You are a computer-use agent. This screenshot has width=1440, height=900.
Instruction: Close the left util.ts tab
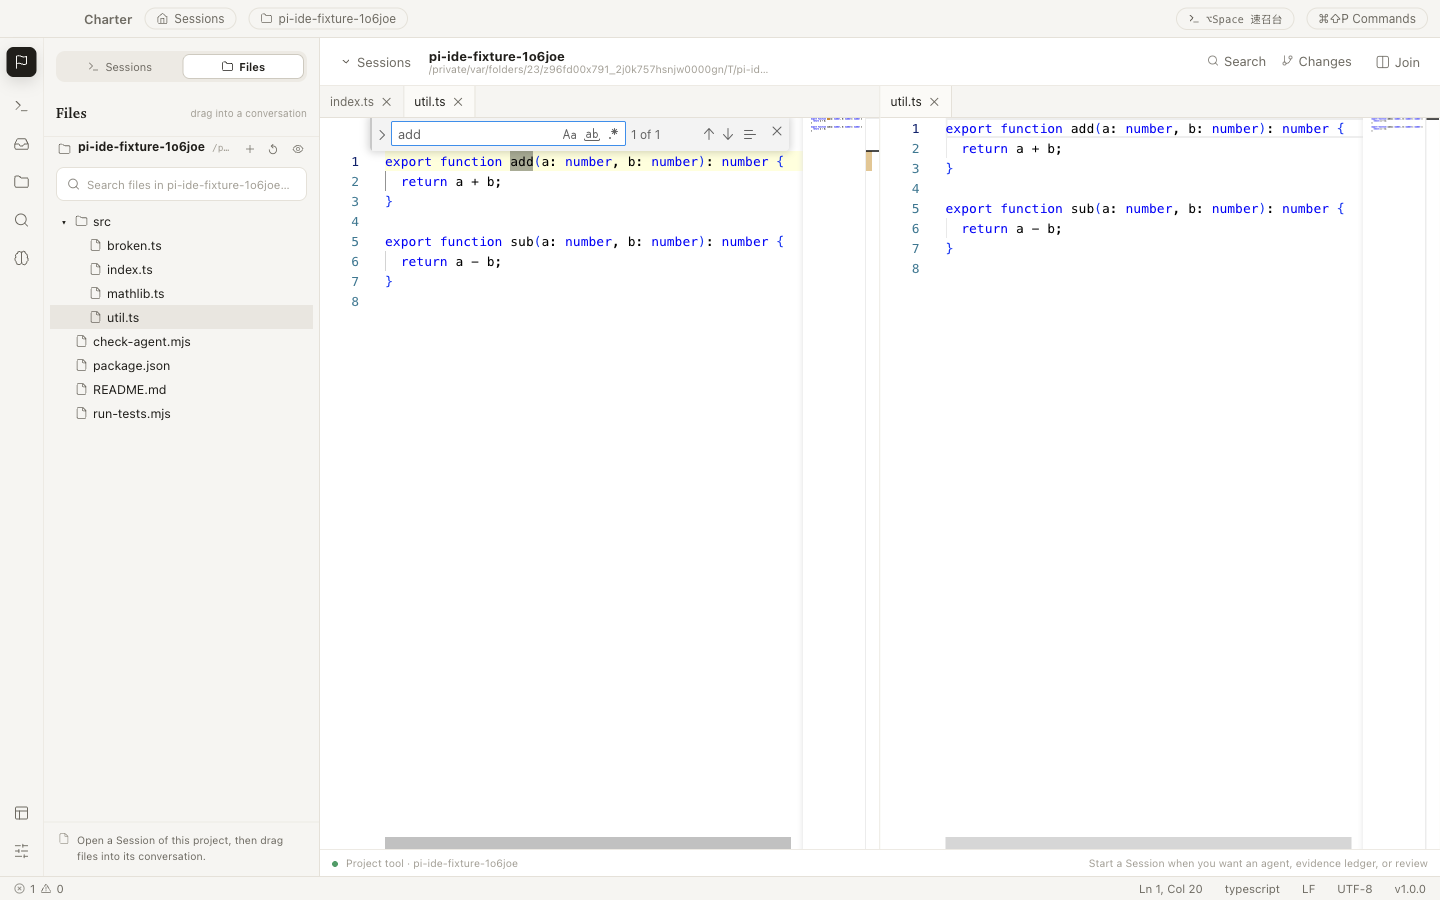click(458, 102)
